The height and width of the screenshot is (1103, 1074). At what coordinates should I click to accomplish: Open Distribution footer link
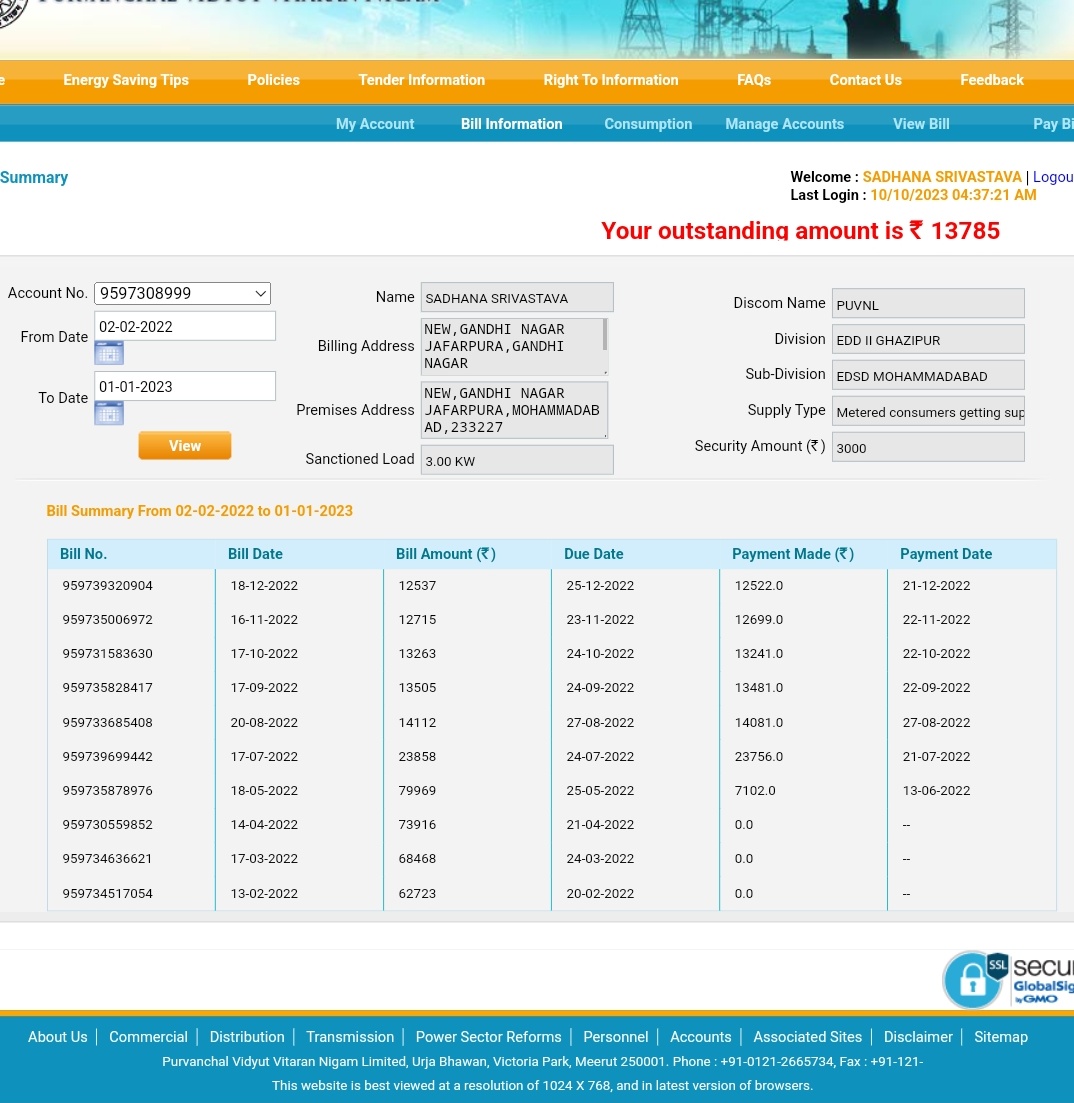pos(247,1037)
